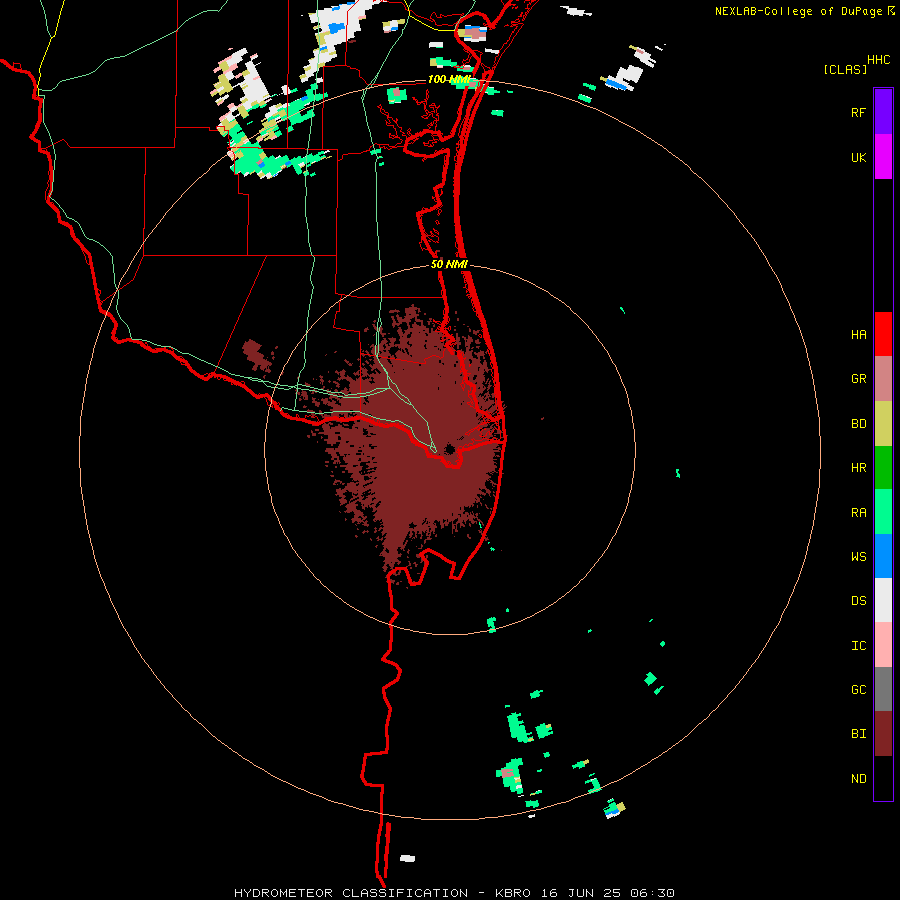Click the "BD" legend label text
Screen dimensions: 900x900
click(x=858, y=424)
